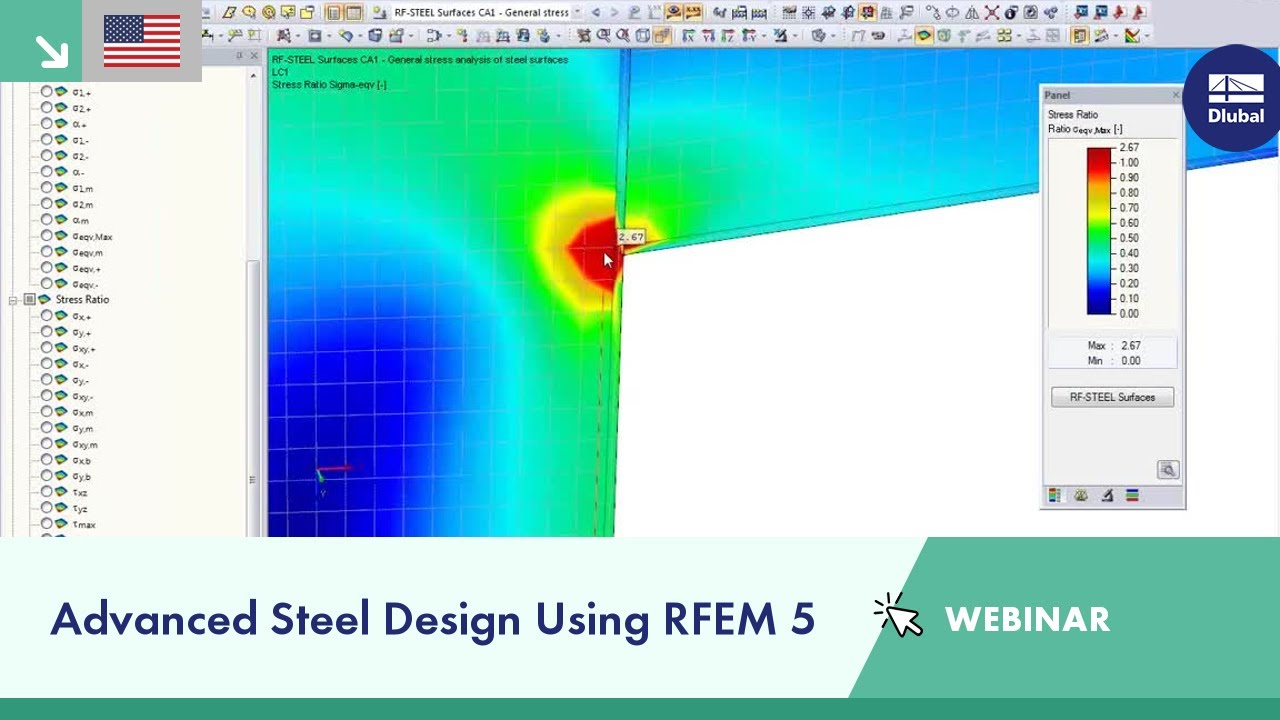Screen dimensions: 1280x720
Task: Select the σ1,m tree row label
Action: click(83, 189)
